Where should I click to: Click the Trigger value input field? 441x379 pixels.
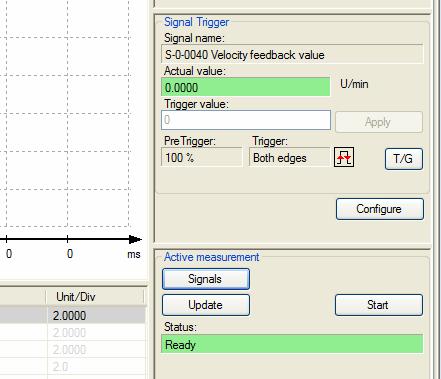tap(246, 120)
